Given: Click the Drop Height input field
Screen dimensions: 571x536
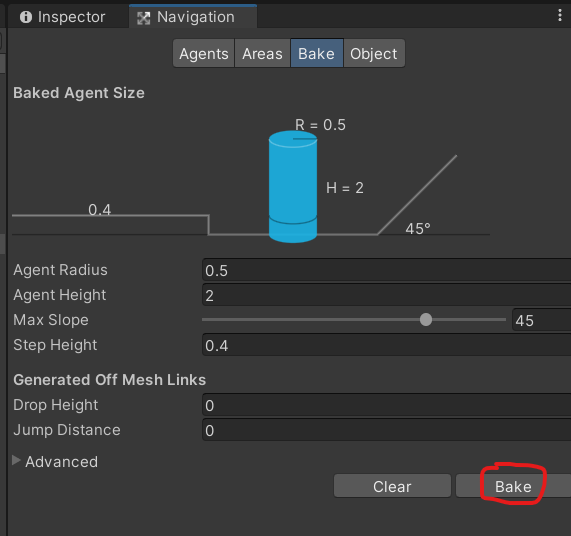Looking at the screenshot, I should tap(386, 405).
